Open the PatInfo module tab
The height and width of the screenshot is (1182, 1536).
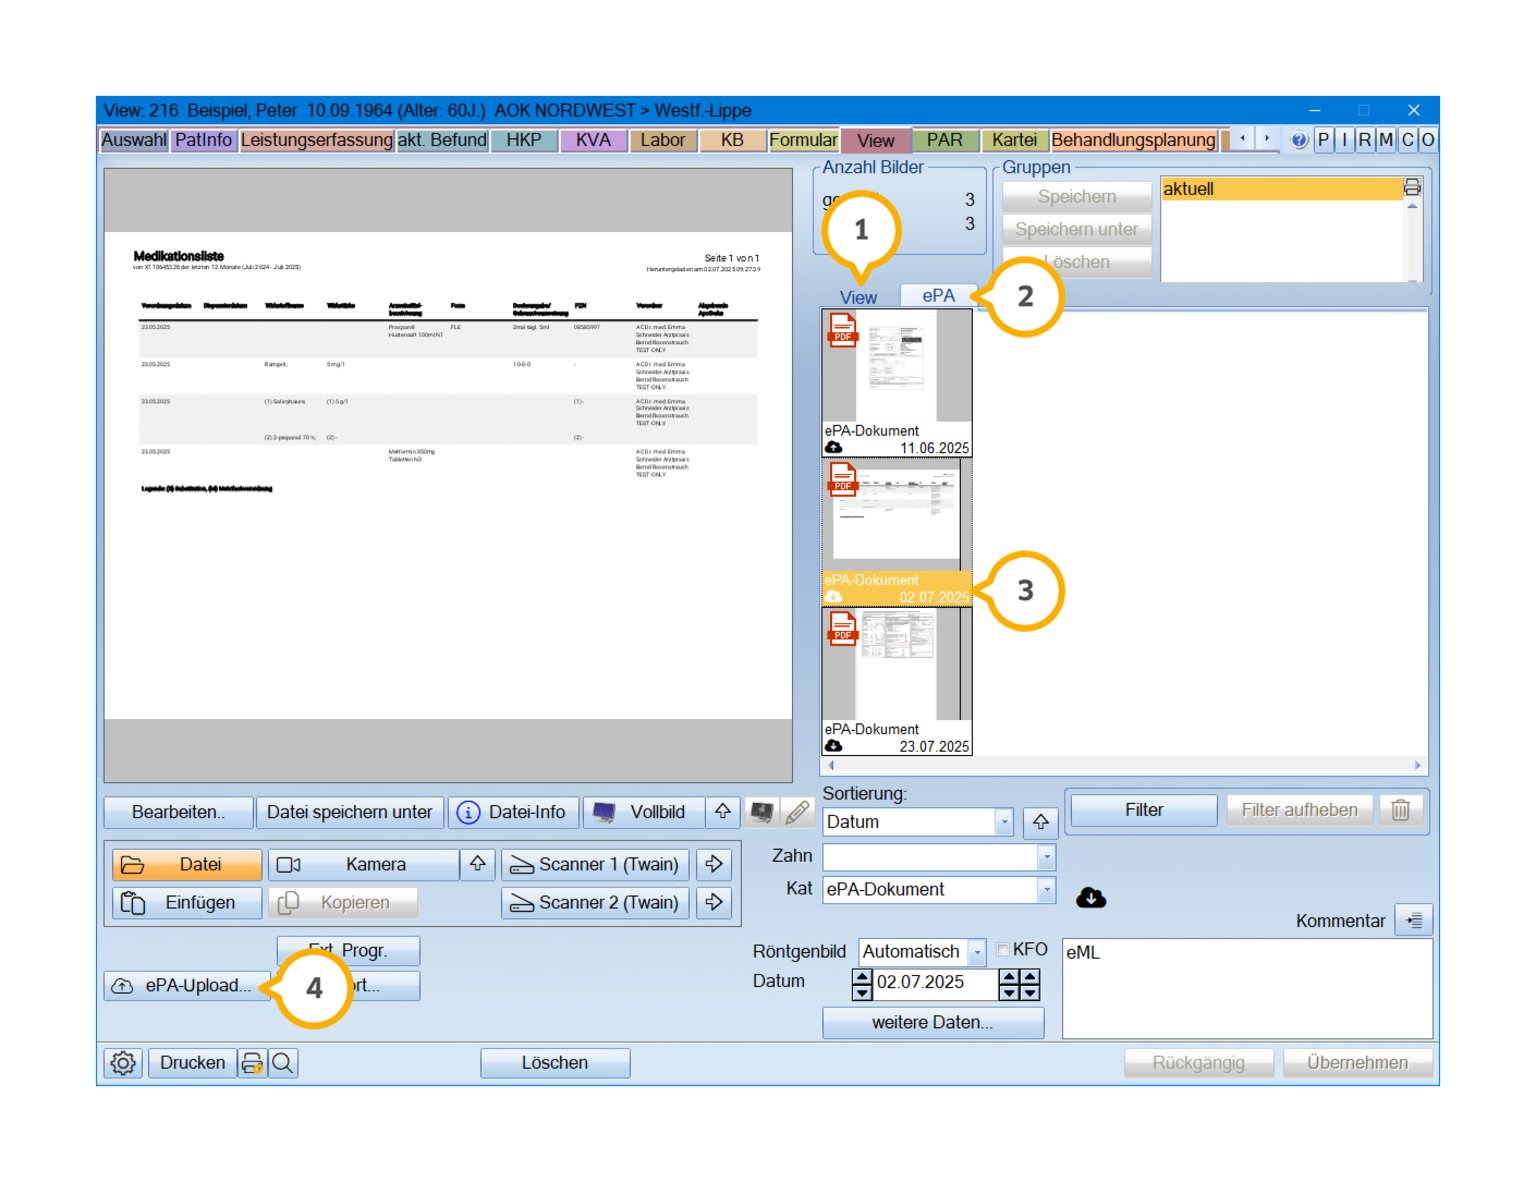pyautogui.click(x=203, y=140)
